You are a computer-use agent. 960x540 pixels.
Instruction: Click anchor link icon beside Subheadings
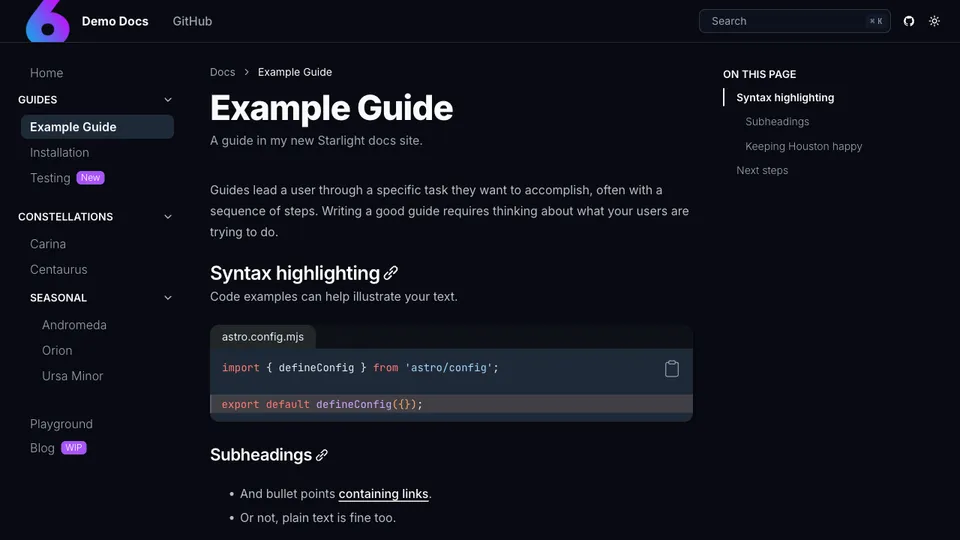pos(322,455)
